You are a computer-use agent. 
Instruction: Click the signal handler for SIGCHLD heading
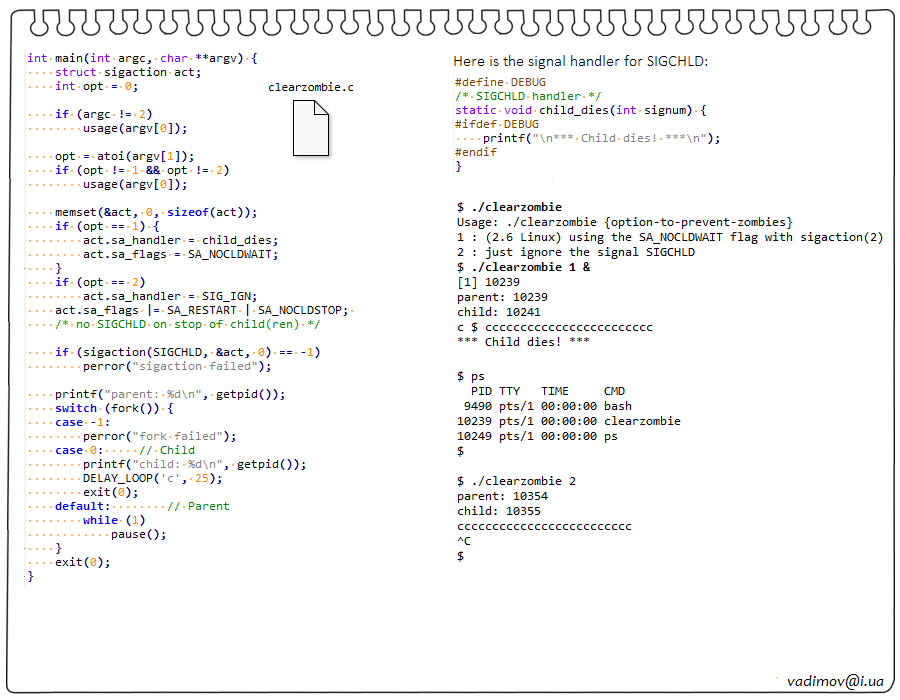pos(580,62)
